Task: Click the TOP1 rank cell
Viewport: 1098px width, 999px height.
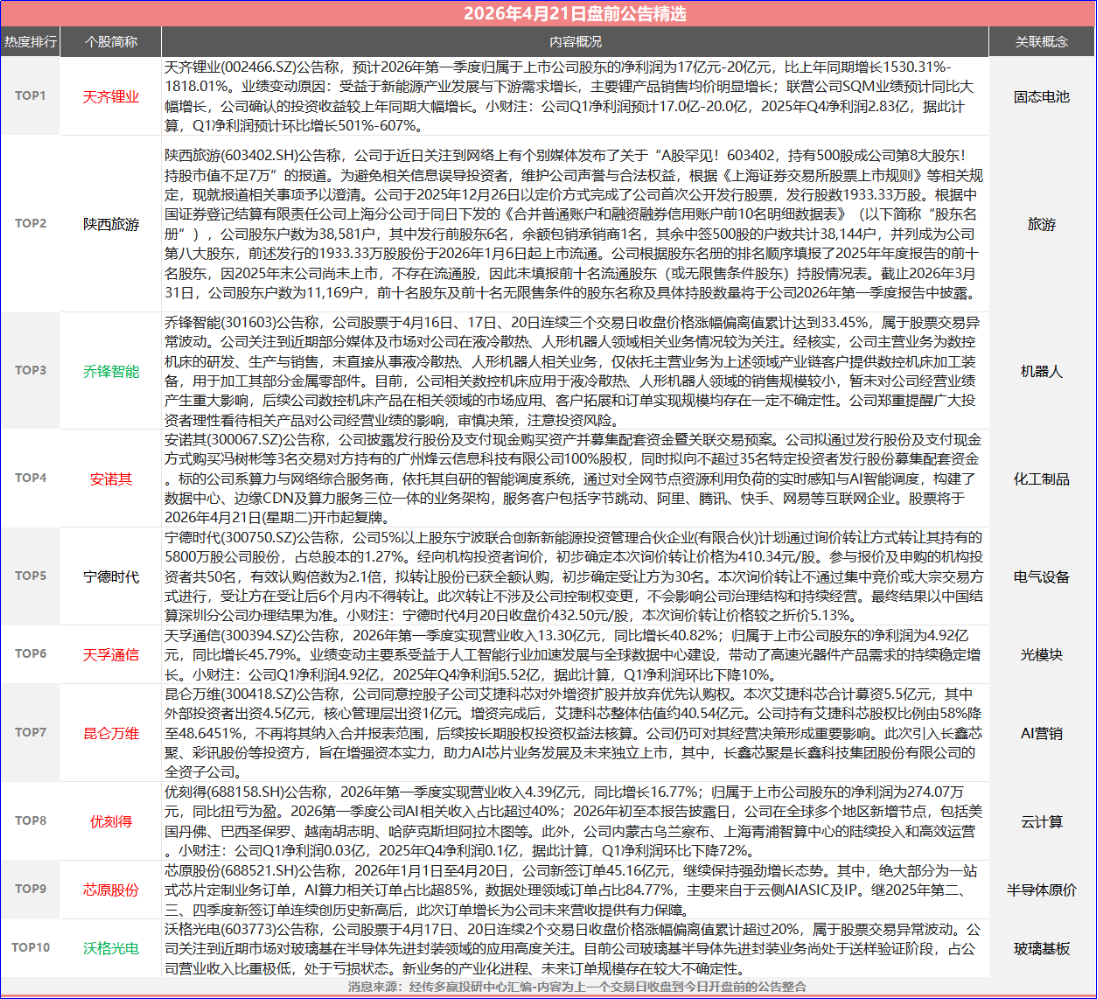Action: coord(30,97)
